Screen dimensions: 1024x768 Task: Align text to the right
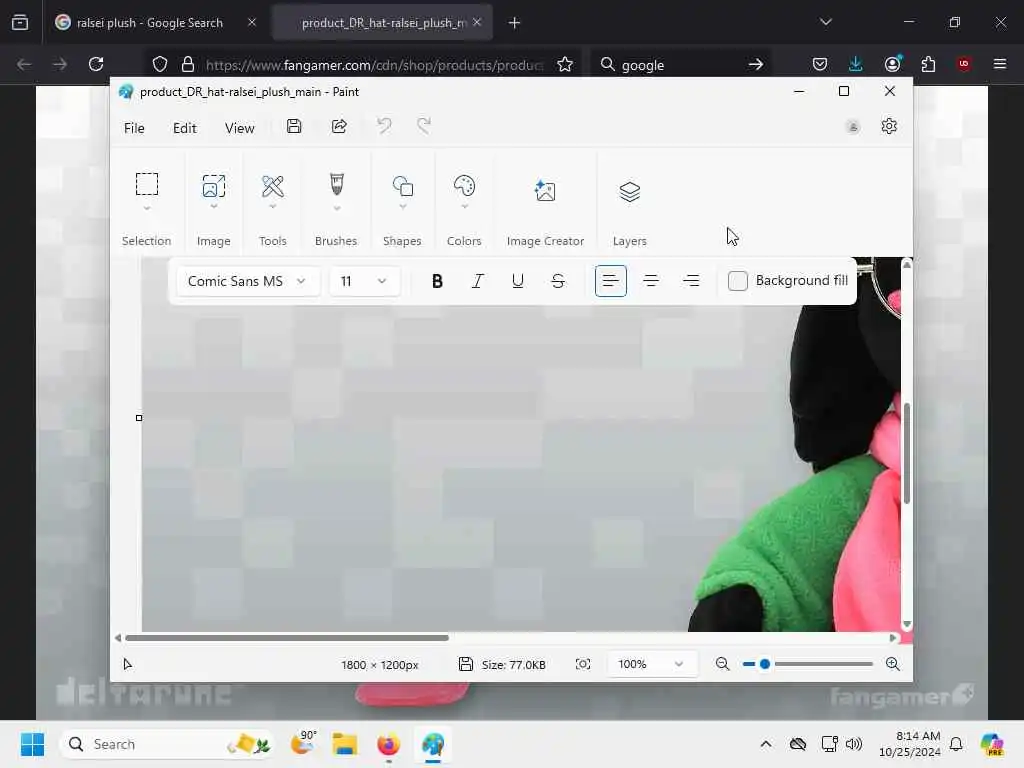[x=691, y=281]
